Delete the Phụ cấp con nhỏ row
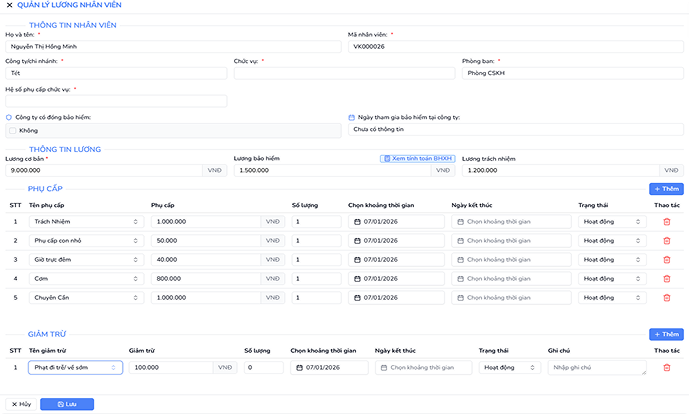 pos(667,240)
